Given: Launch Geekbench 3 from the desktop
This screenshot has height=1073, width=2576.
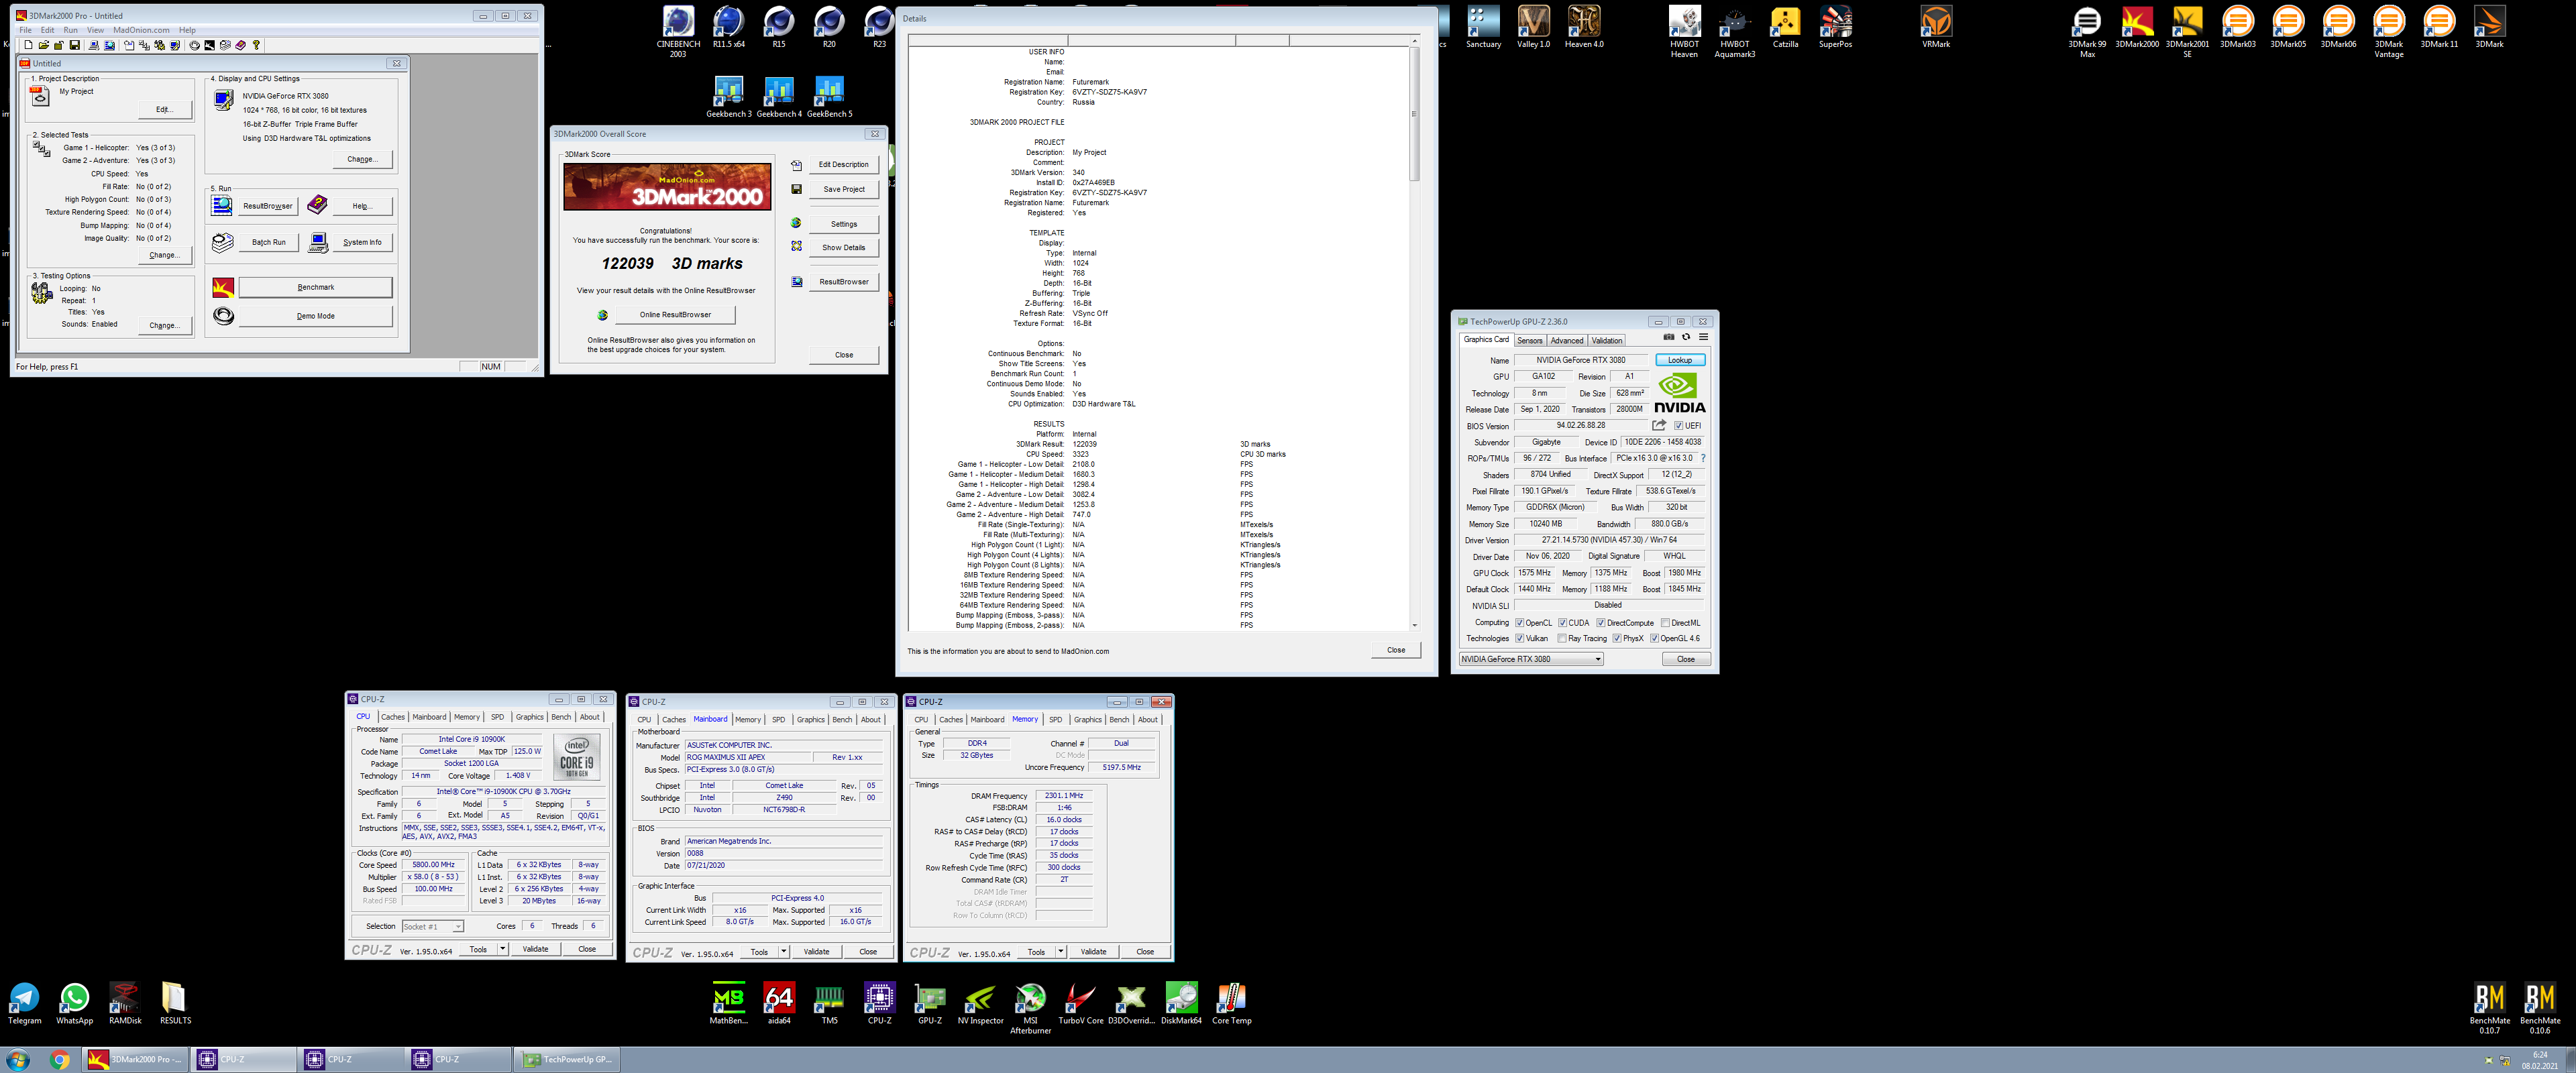Looking at the screenshot, I should point(728,97).
